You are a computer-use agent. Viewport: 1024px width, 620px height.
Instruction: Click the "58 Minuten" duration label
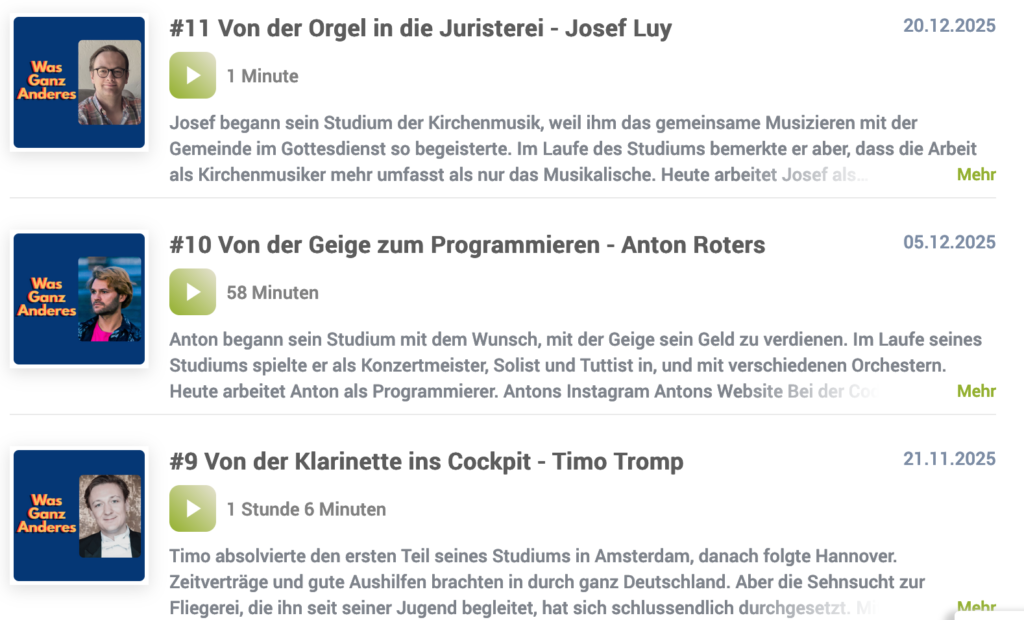coord(273,293)
